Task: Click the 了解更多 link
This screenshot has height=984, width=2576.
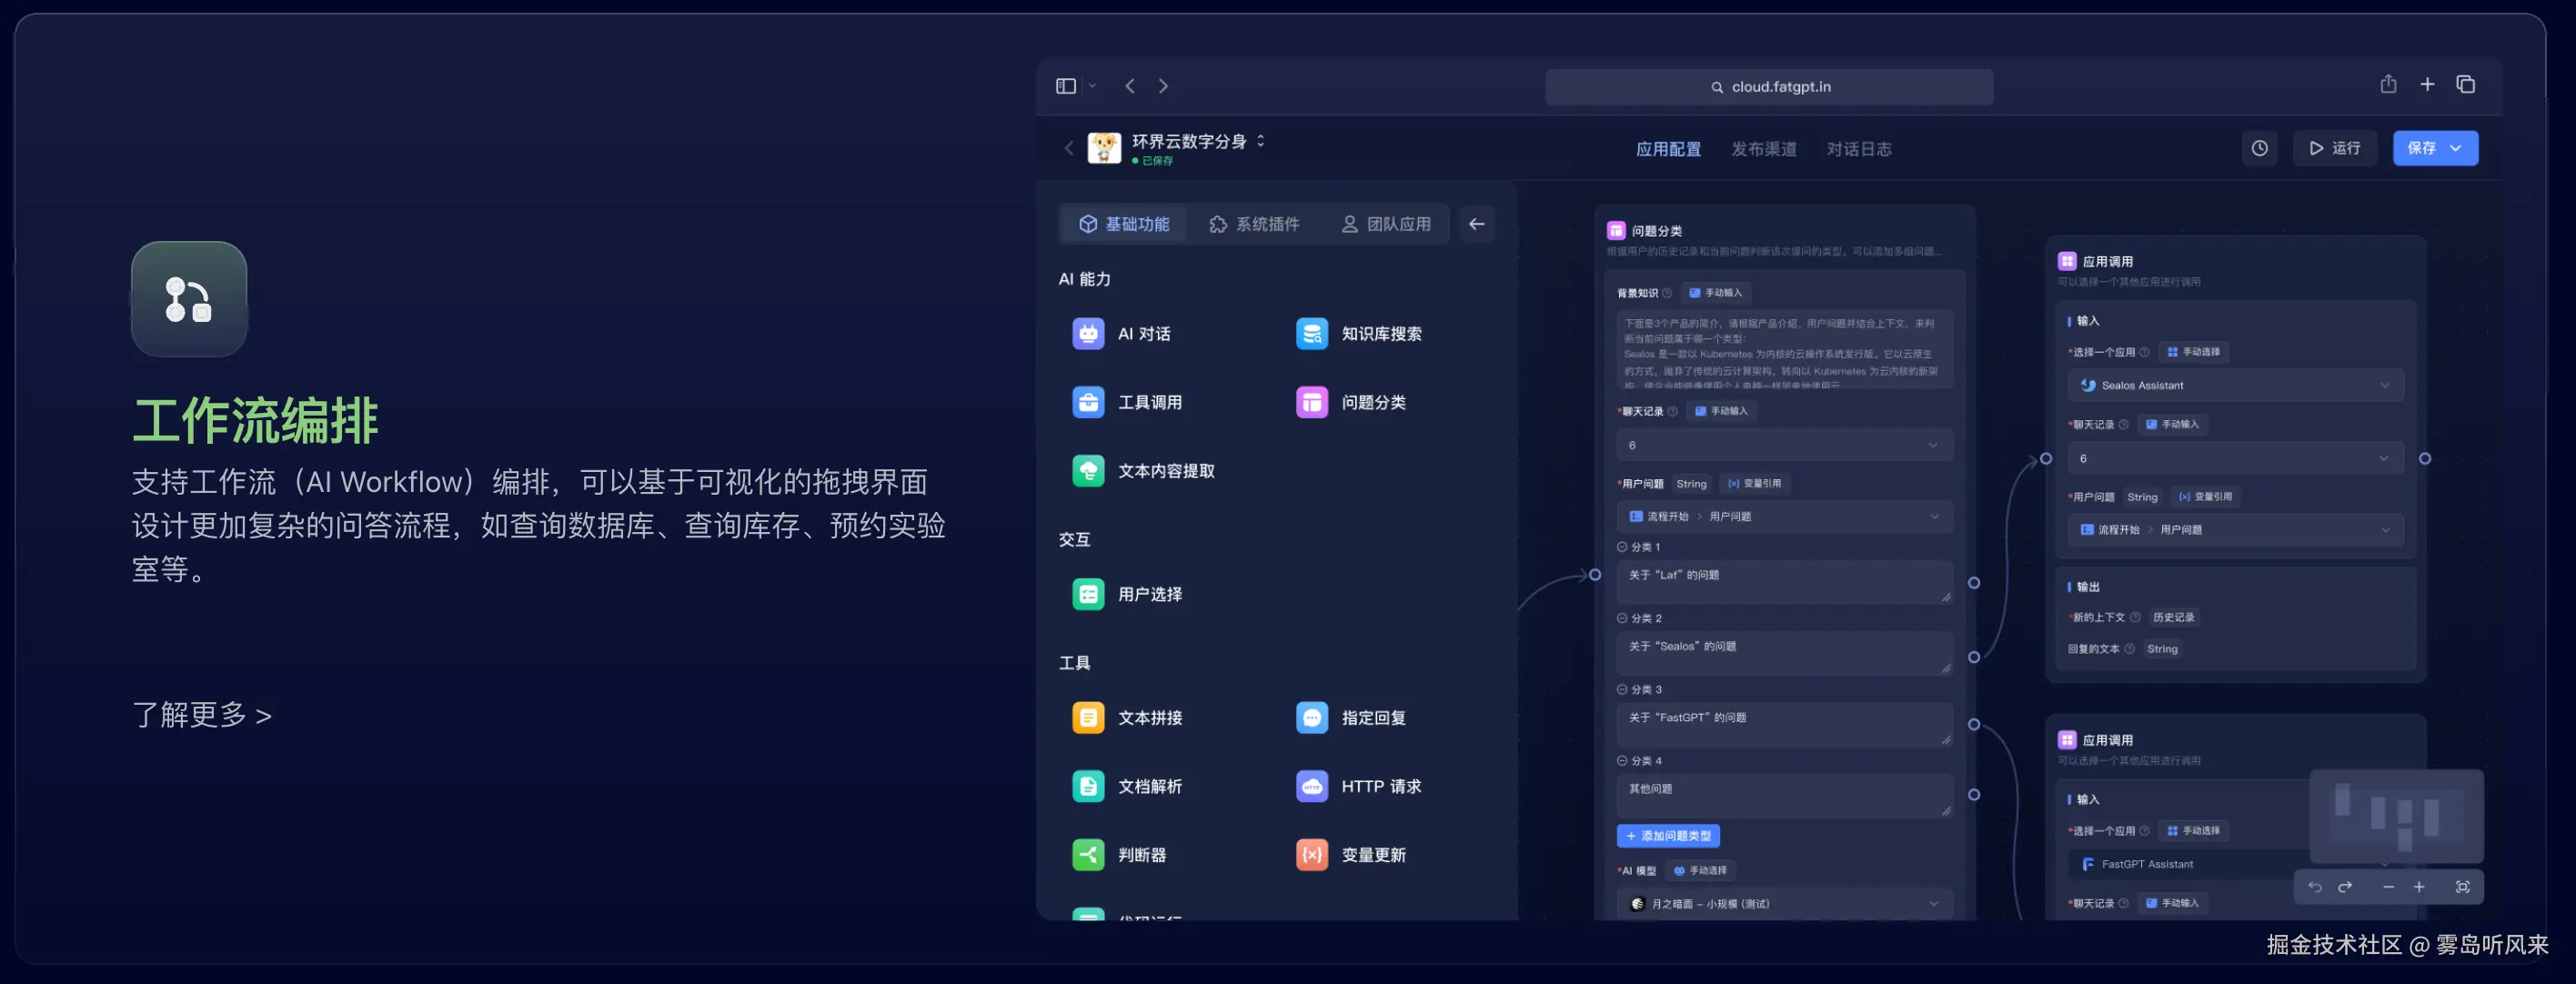Action: (202, 715)
